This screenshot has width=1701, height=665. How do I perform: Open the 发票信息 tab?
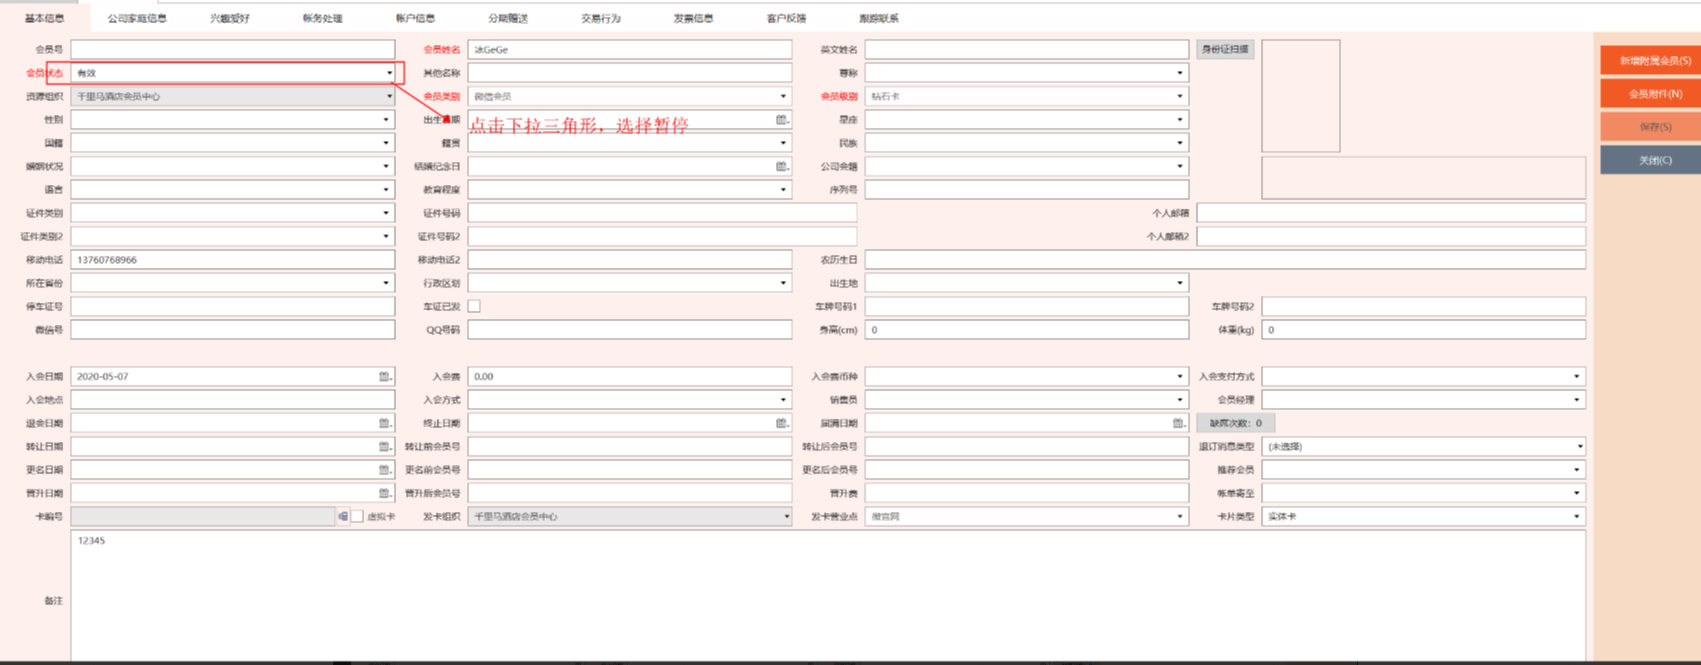click(693, 18)
